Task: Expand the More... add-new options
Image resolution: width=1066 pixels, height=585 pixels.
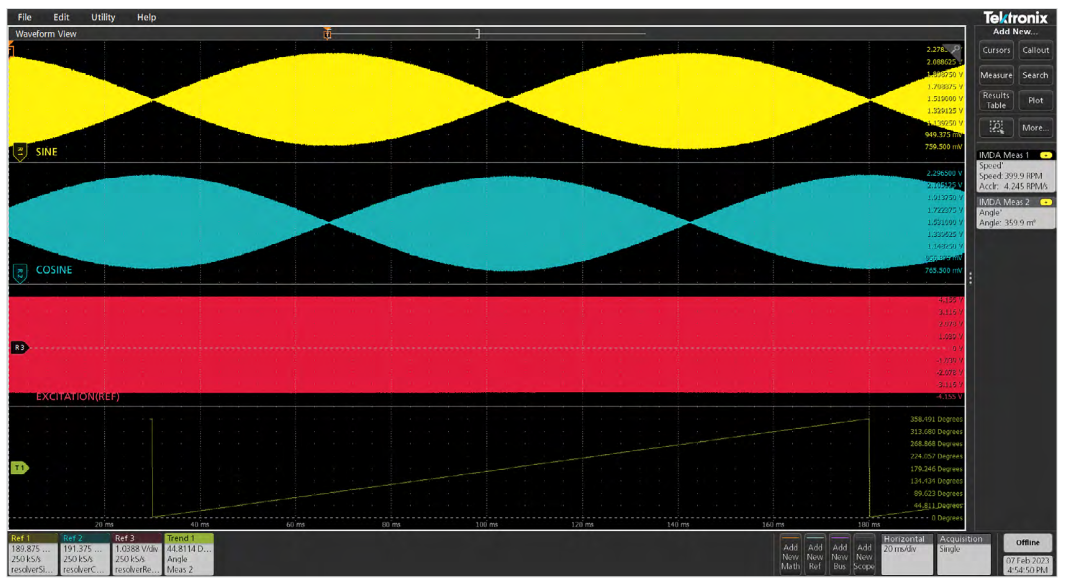Action: tap(1035, 128)
